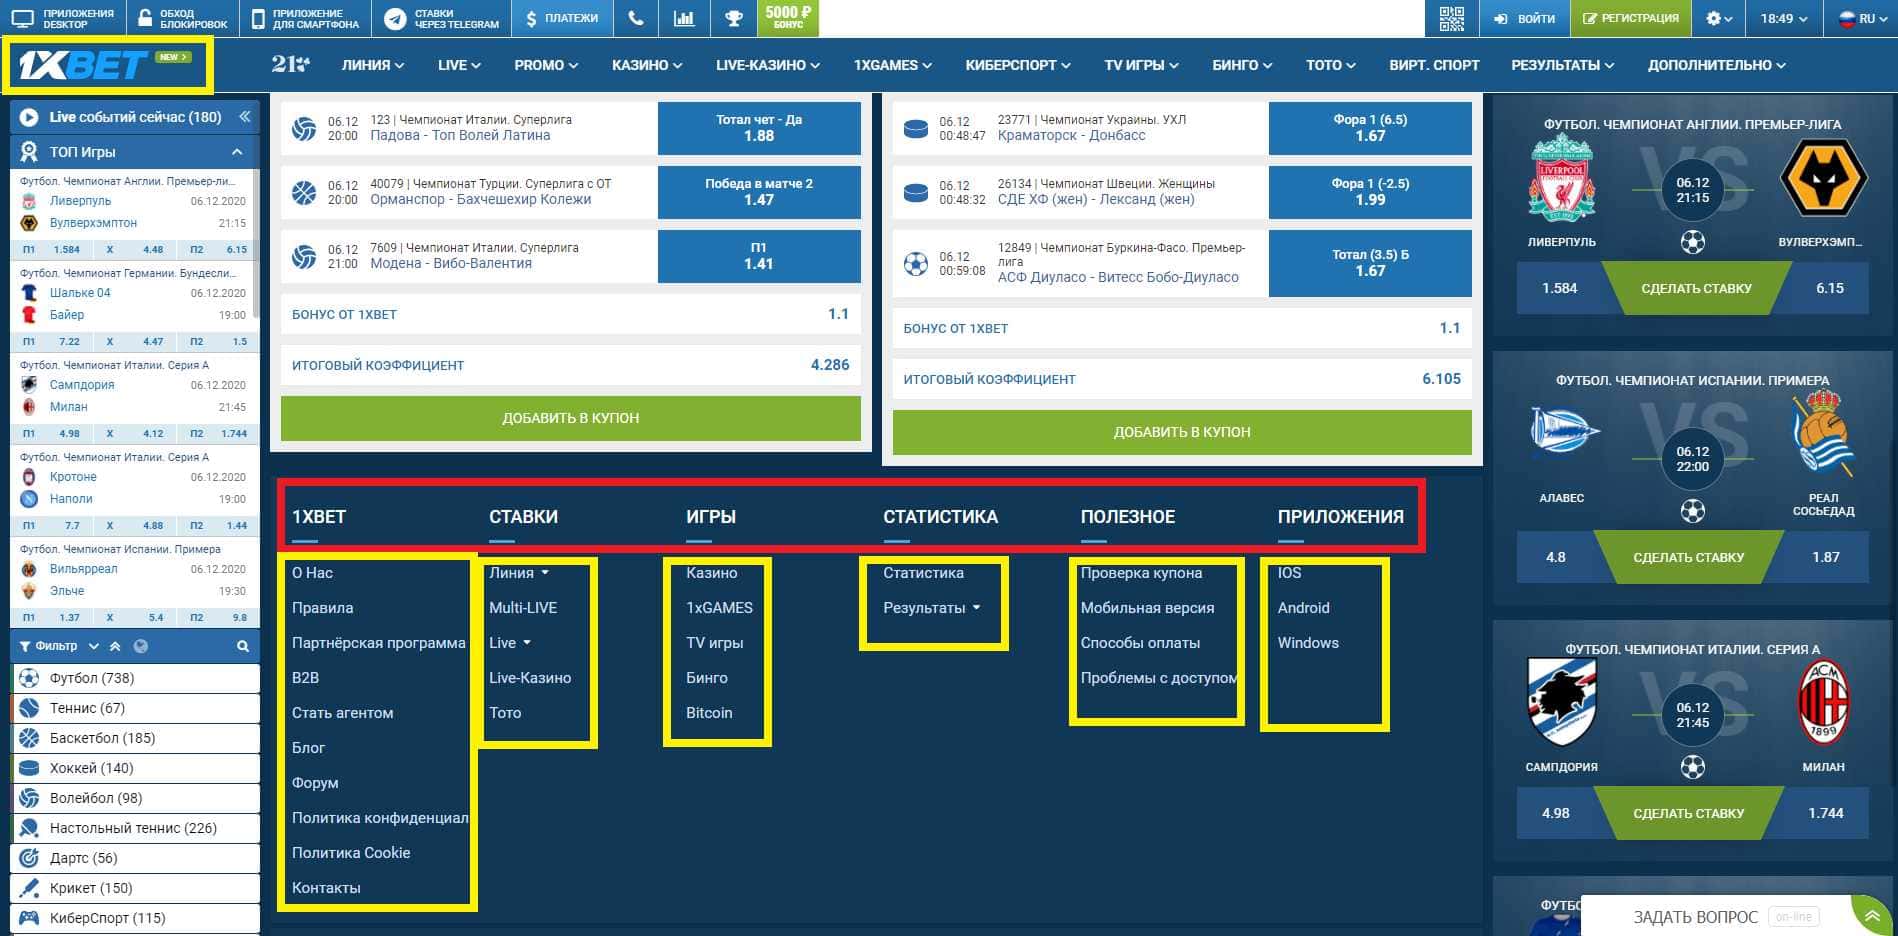Open Приложение для смартфона shortcut
The width and height of the screenshot is (1898, 936).
[x=304, y=18]
